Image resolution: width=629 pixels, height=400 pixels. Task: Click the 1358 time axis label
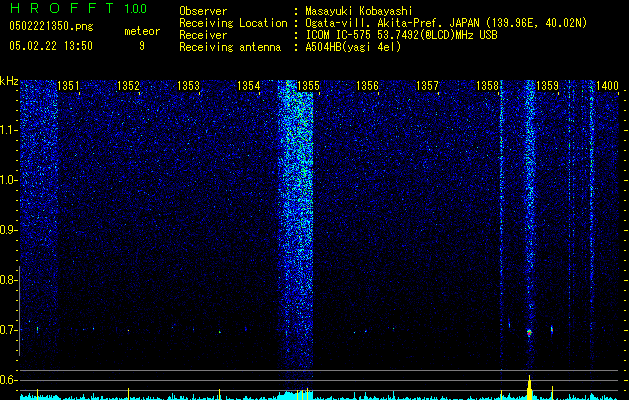tap(487, 86)
